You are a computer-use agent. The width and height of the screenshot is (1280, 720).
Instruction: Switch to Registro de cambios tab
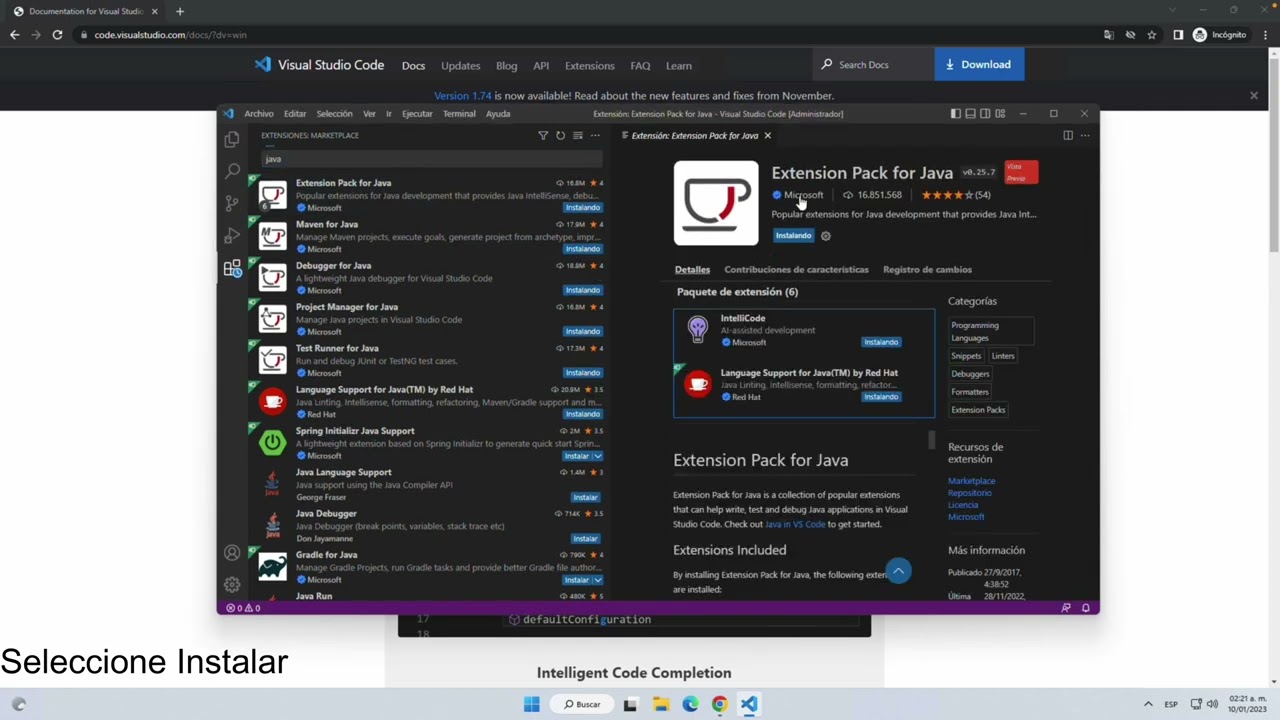(927, 269)
